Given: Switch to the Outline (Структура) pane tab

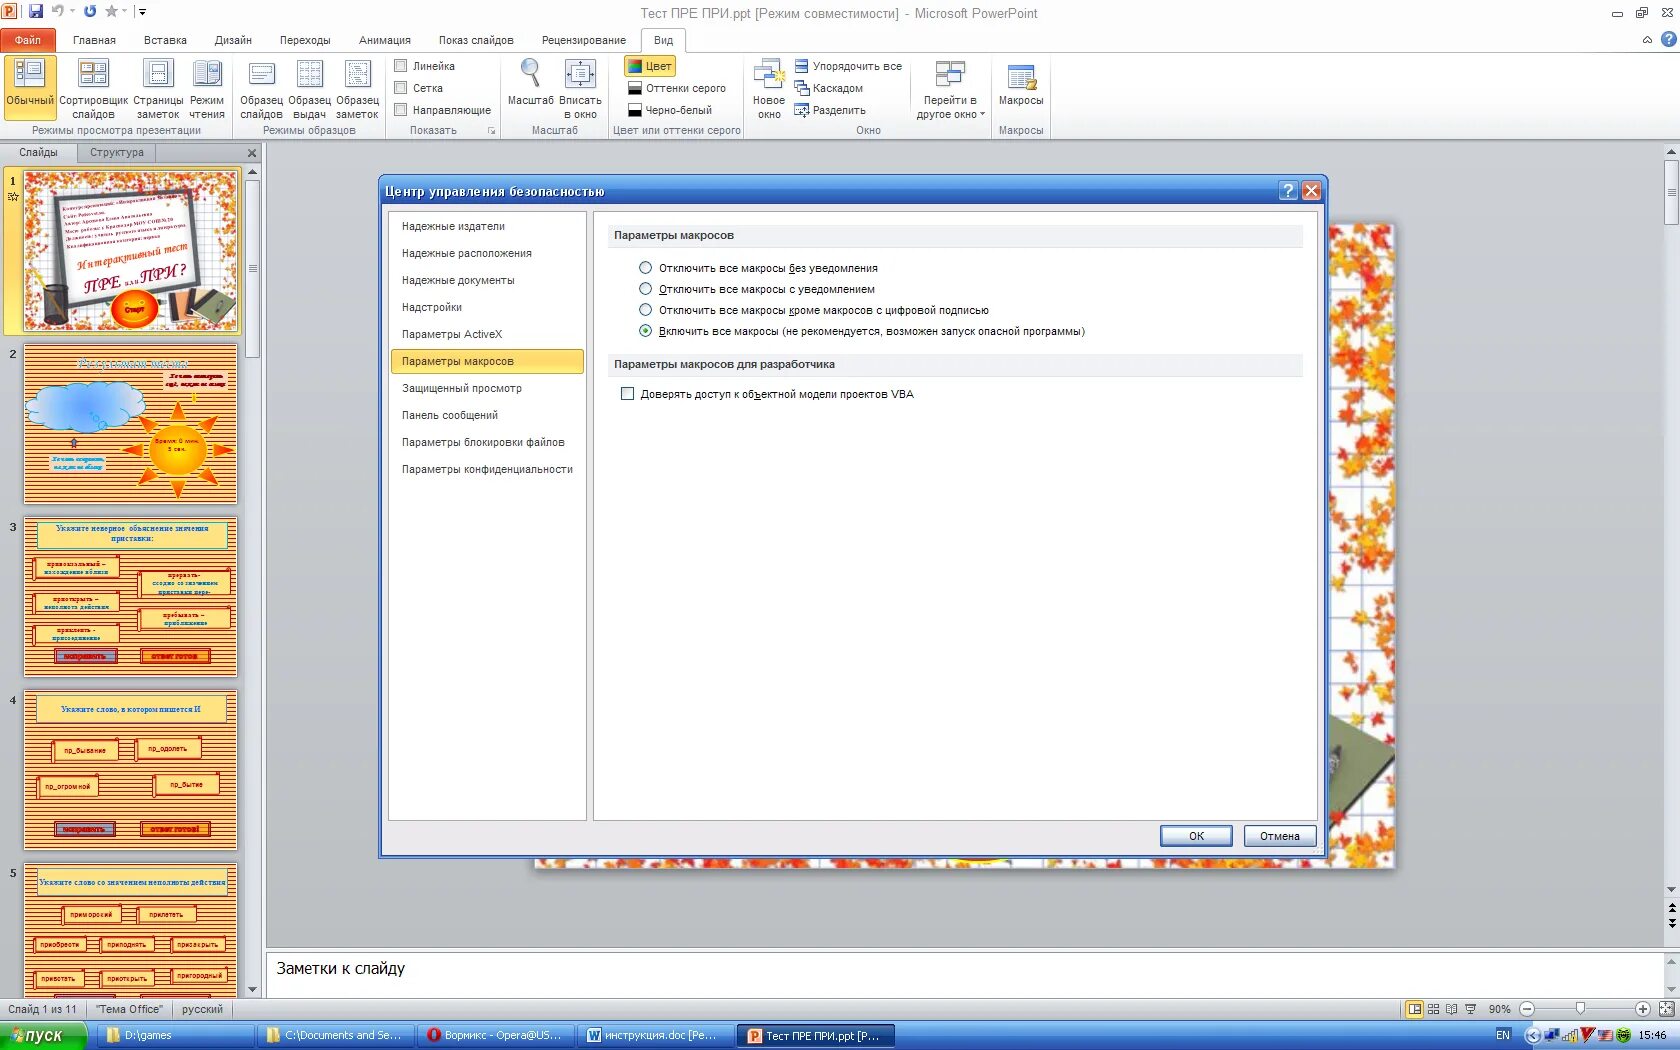Looking at the screenshot, I should pyautogui.click(x=117, y=153).
